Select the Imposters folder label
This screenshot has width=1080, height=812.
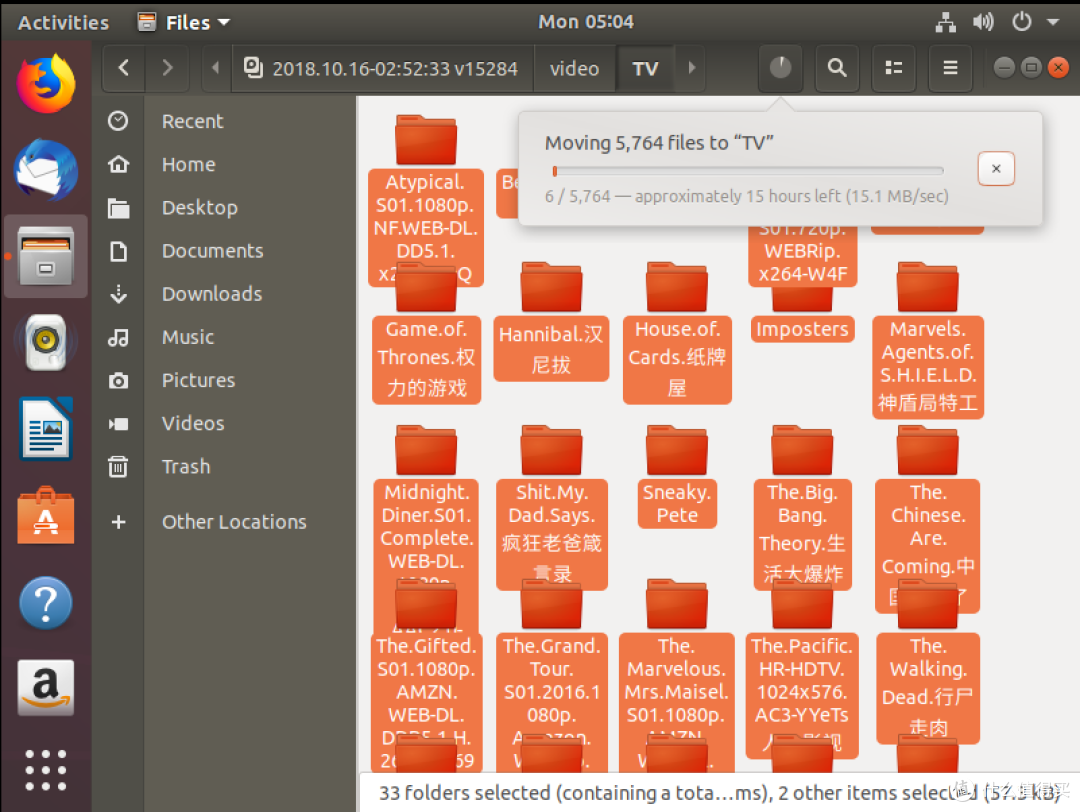pos(802,329)
